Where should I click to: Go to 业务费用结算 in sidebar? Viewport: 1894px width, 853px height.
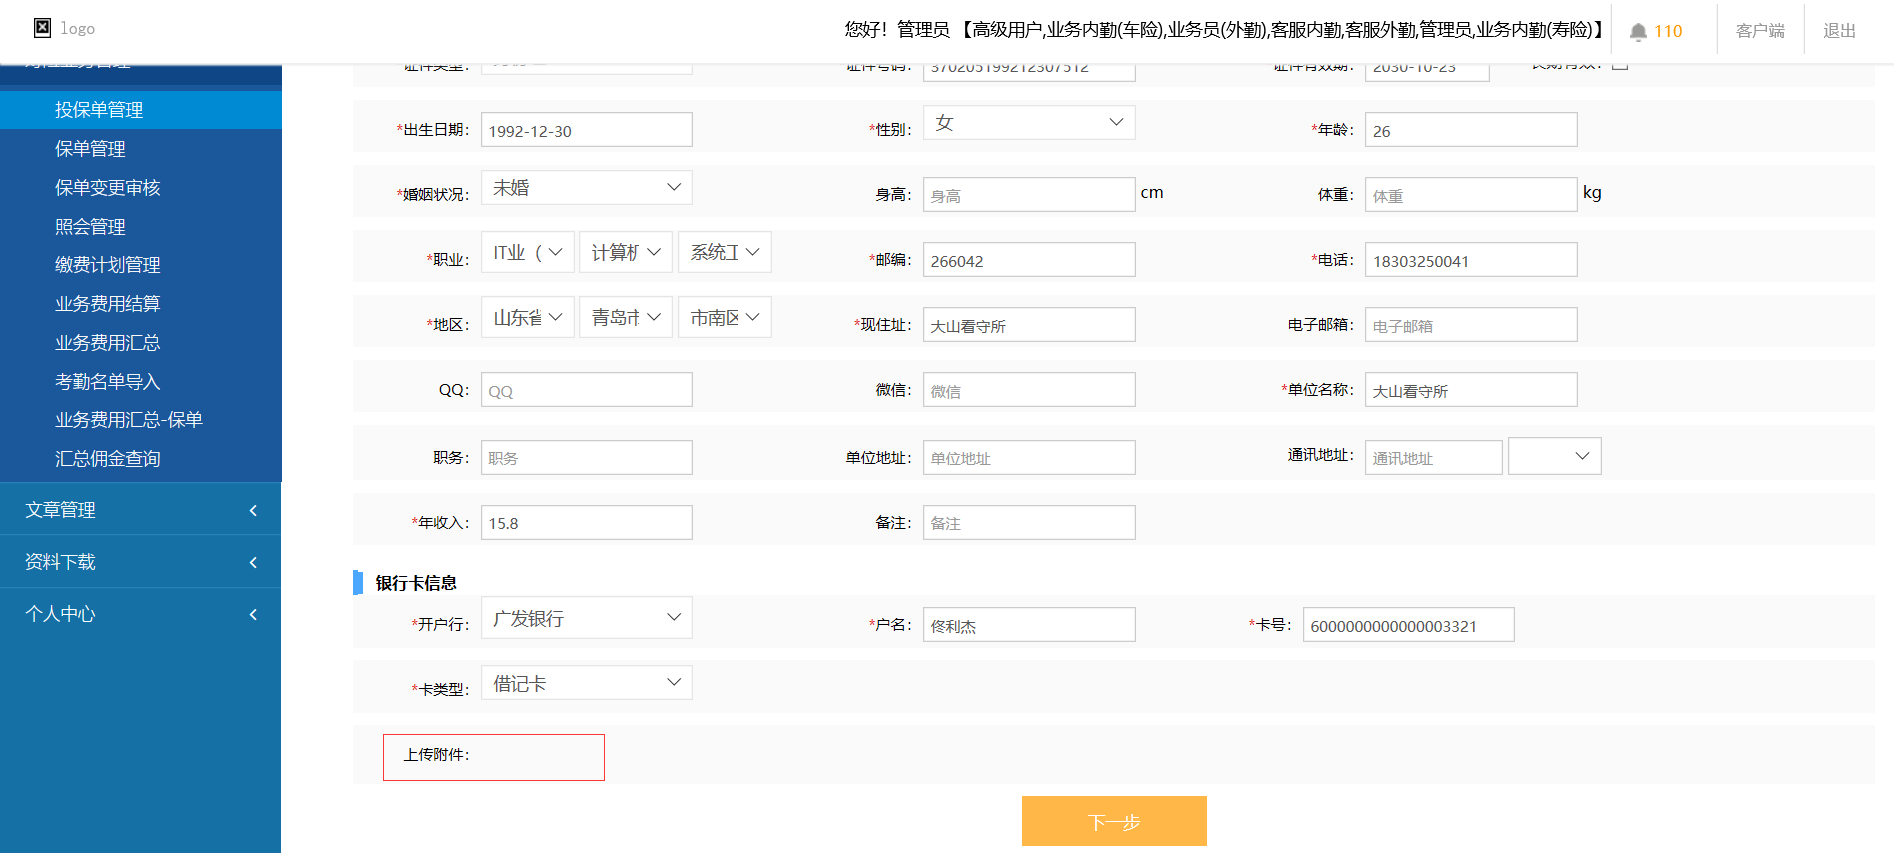click(107, 304)
